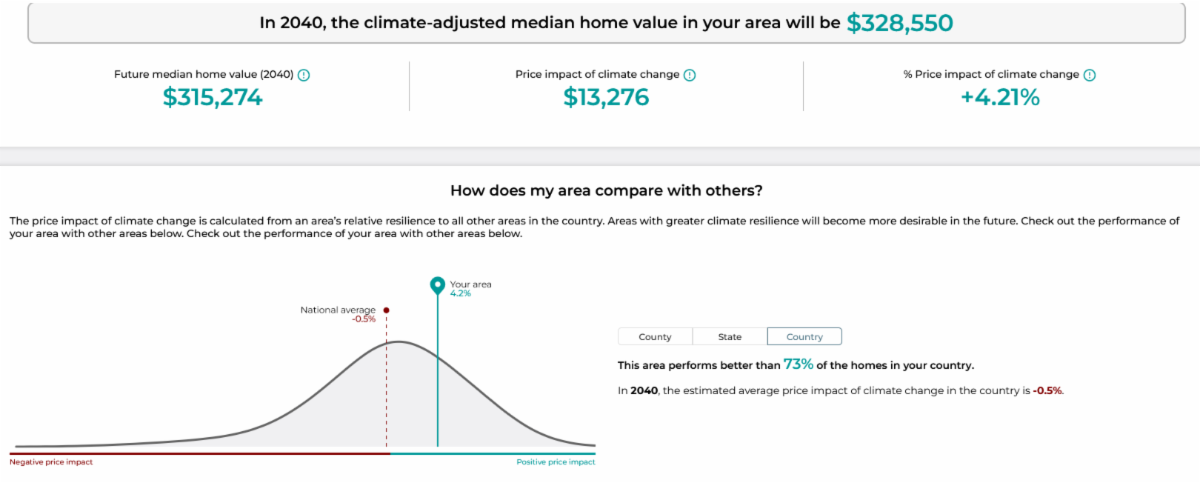Click the National average -0.5% chart label
Viewport: 1200px width, 483px height.
[338, 314]
